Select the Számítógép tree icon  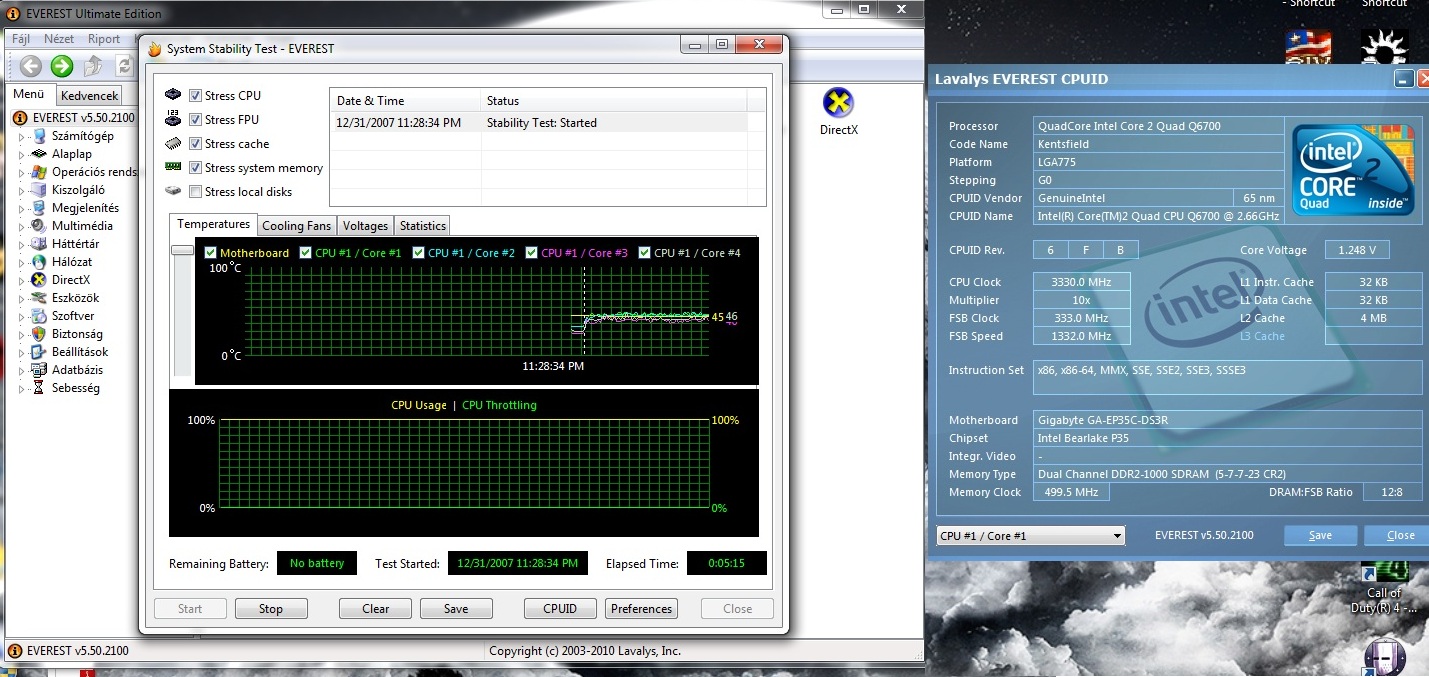(39, 136)
